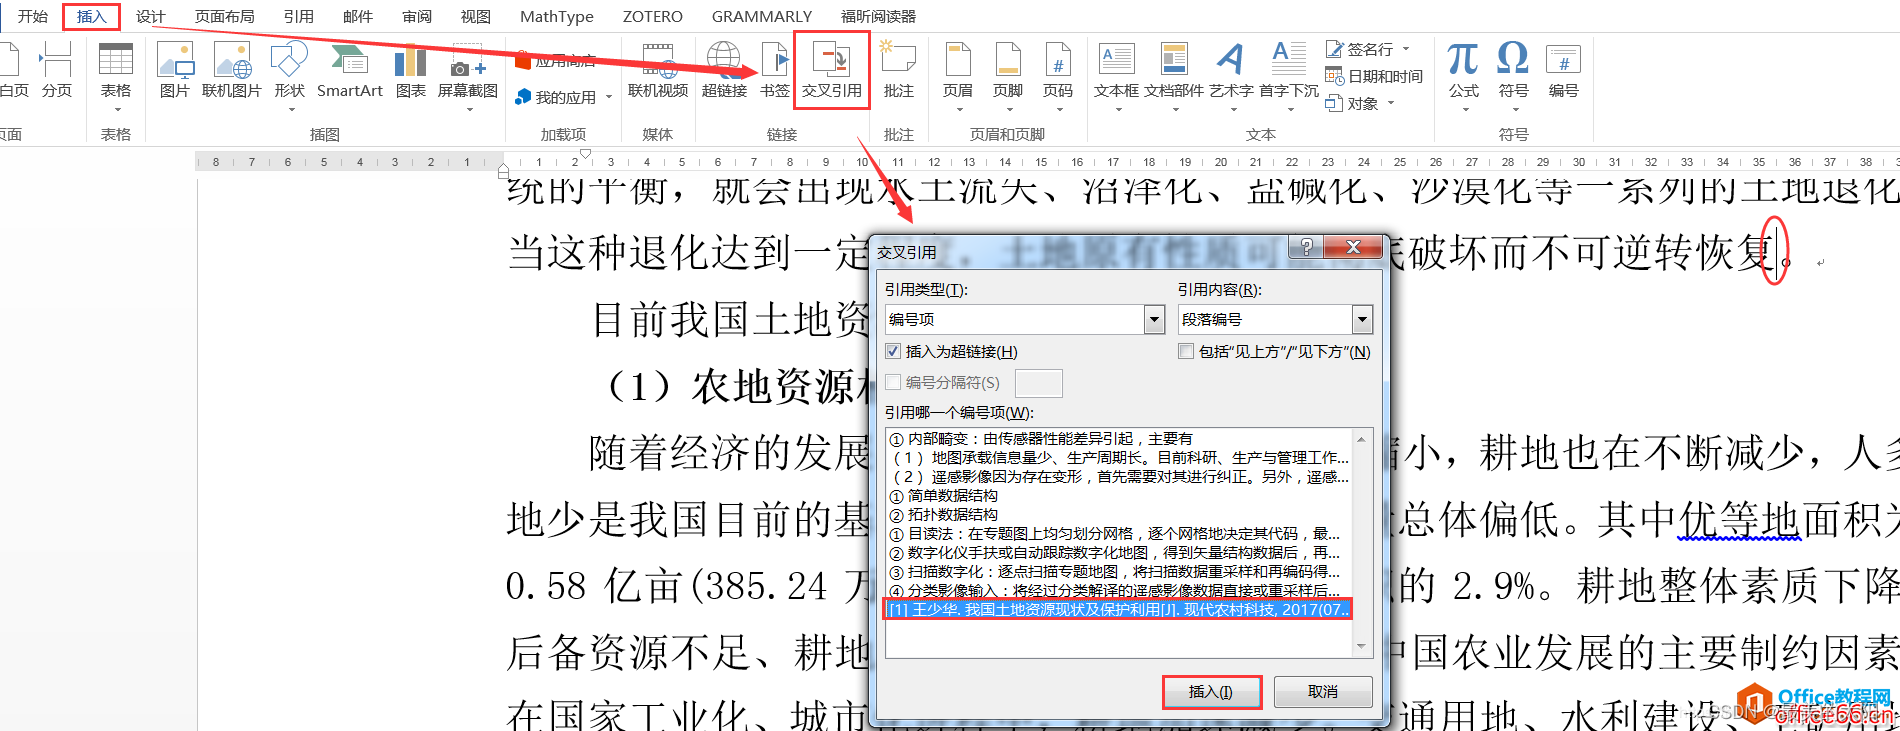
Task: Switch to the View (视图) tab
Action: point(475,16)
